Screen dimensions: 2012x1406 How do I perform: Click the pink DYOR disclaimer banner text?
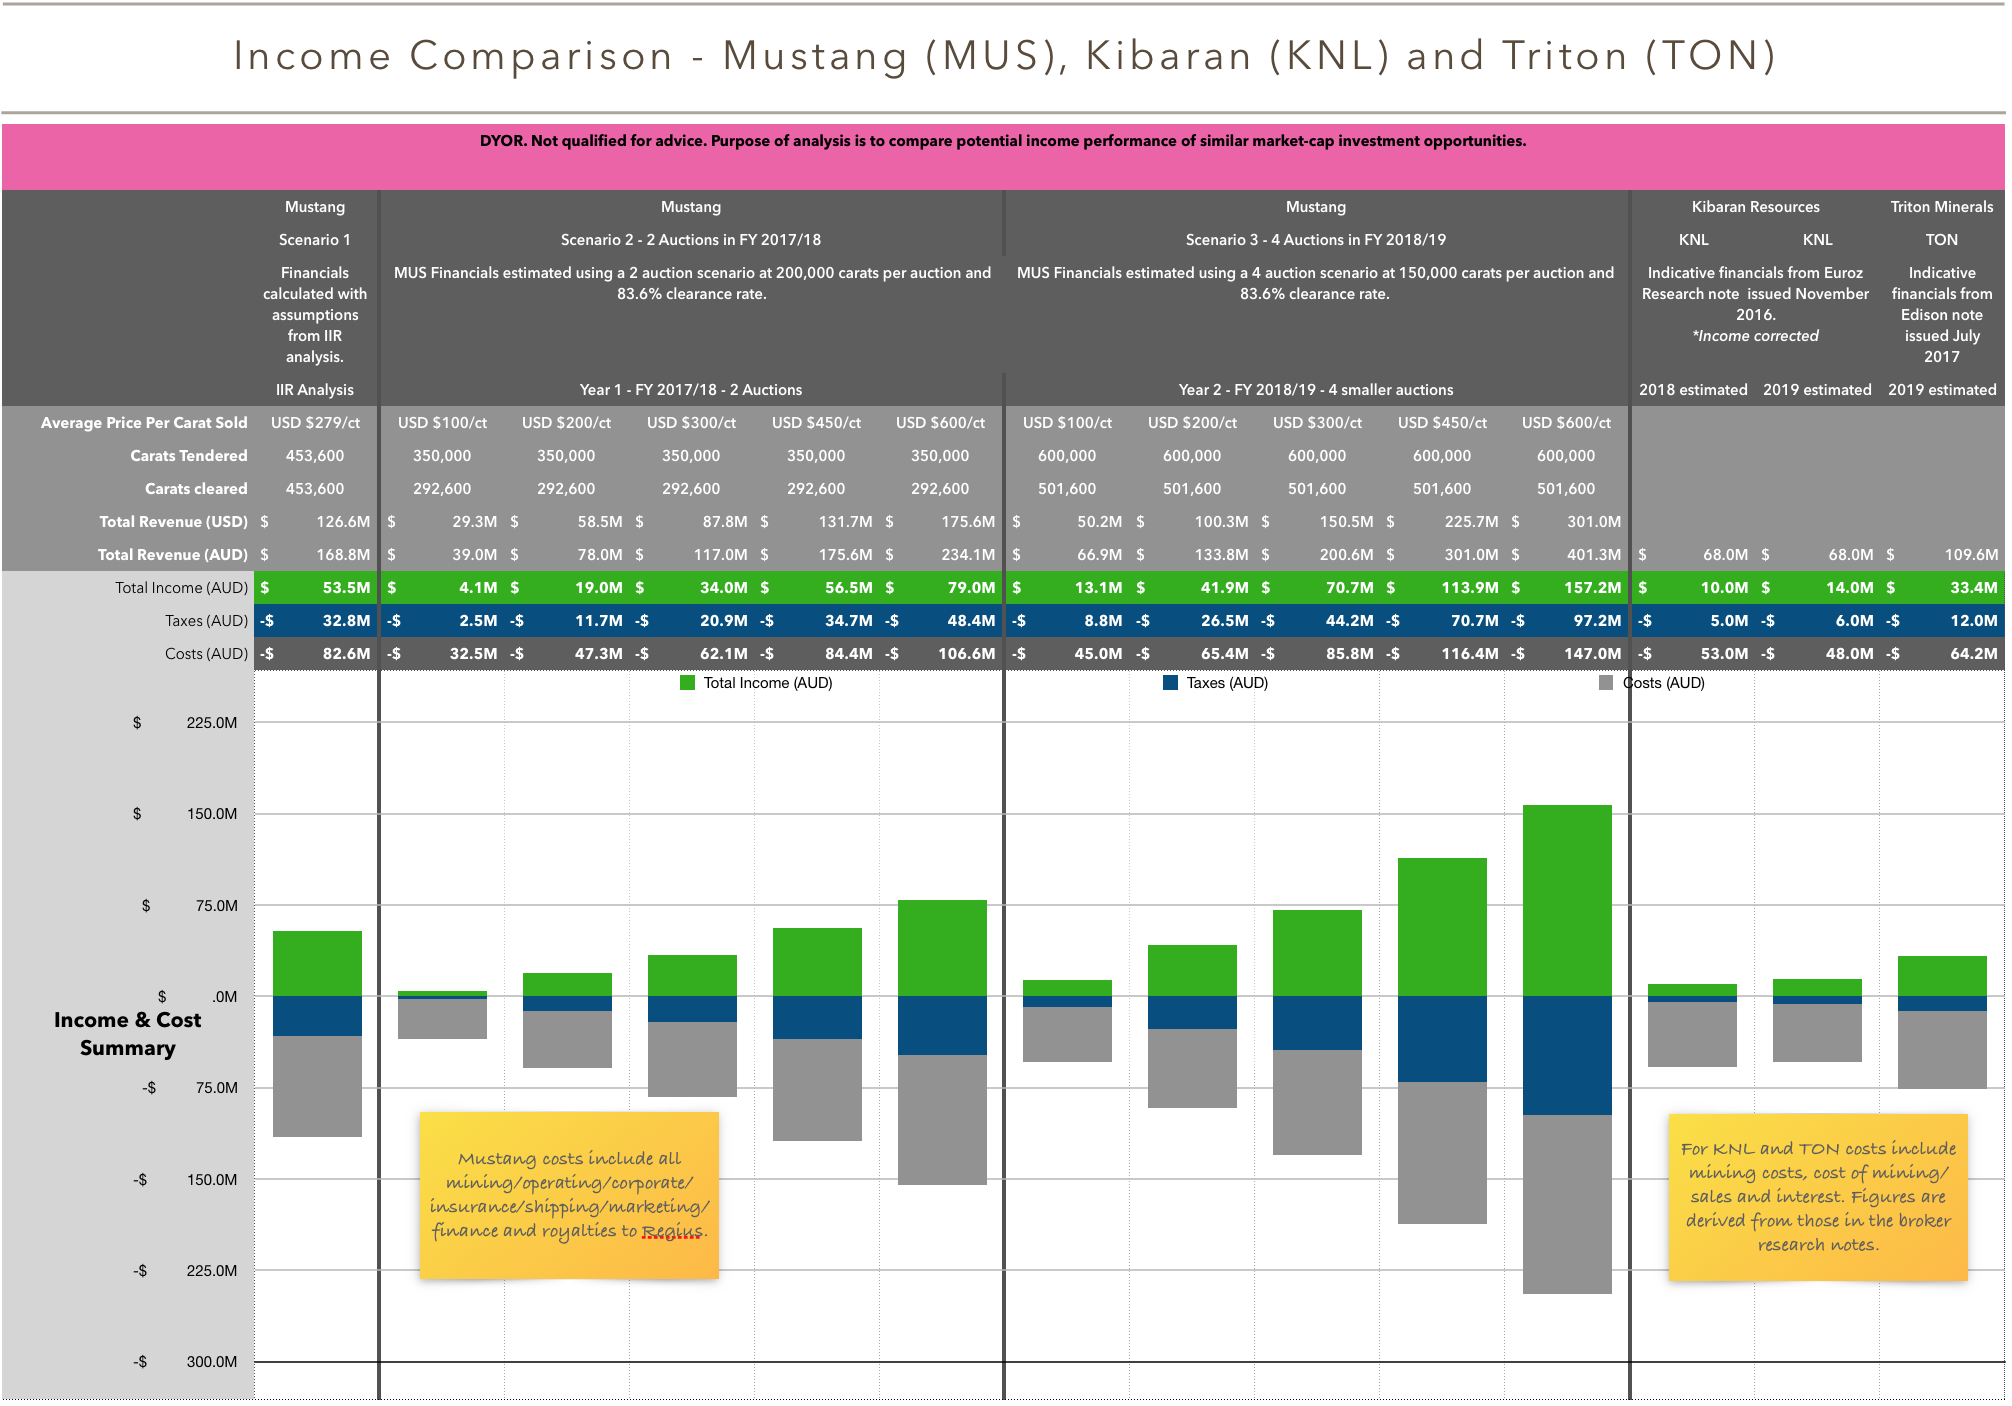coord(1003,141)
